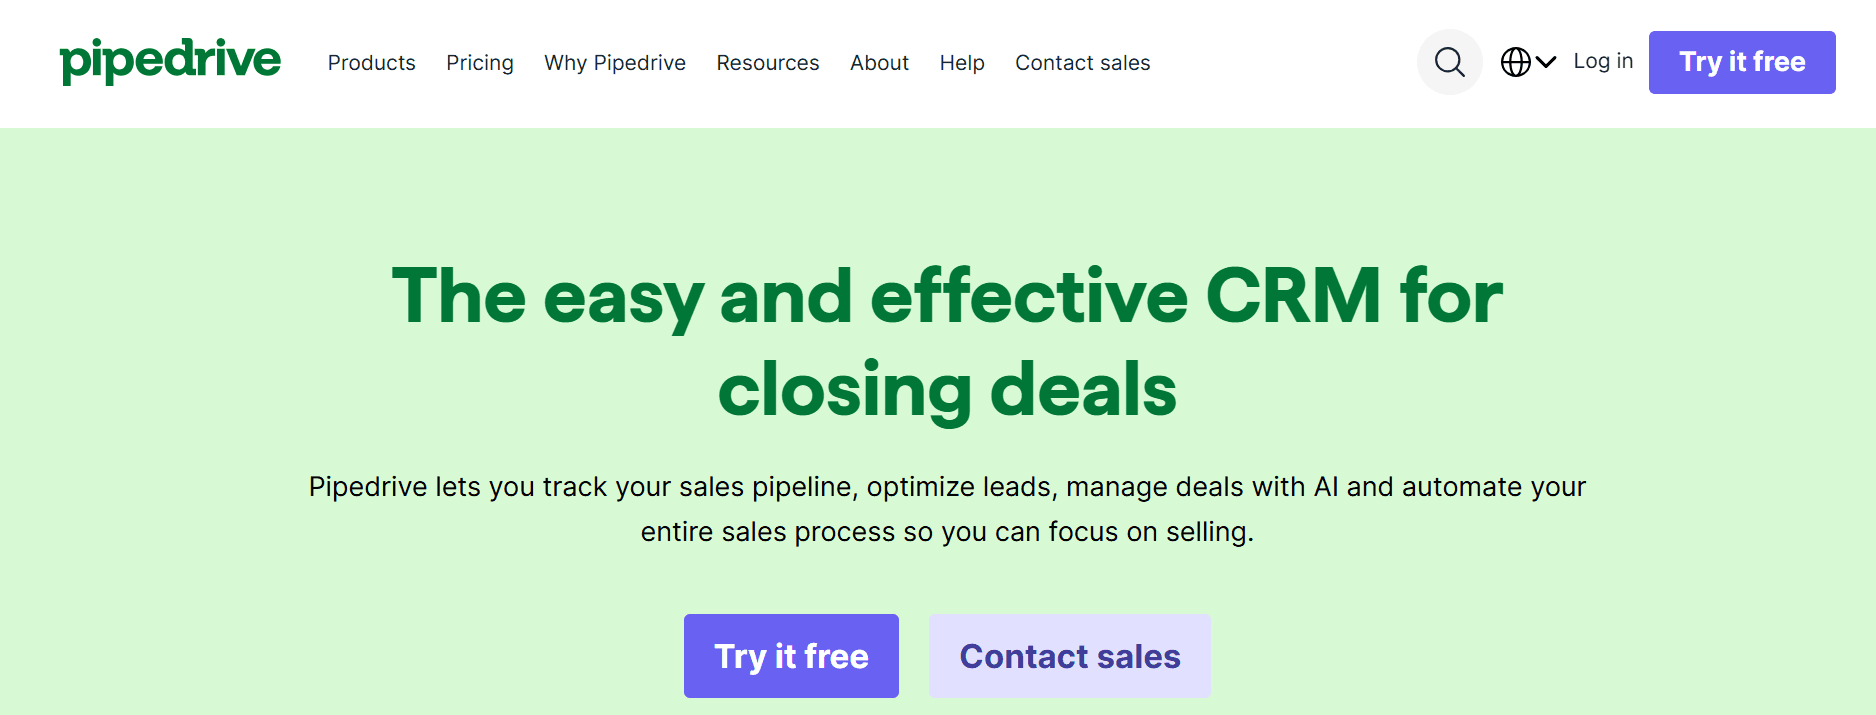Click the Log in link

pyautogui.click(x=1602, y=61)
